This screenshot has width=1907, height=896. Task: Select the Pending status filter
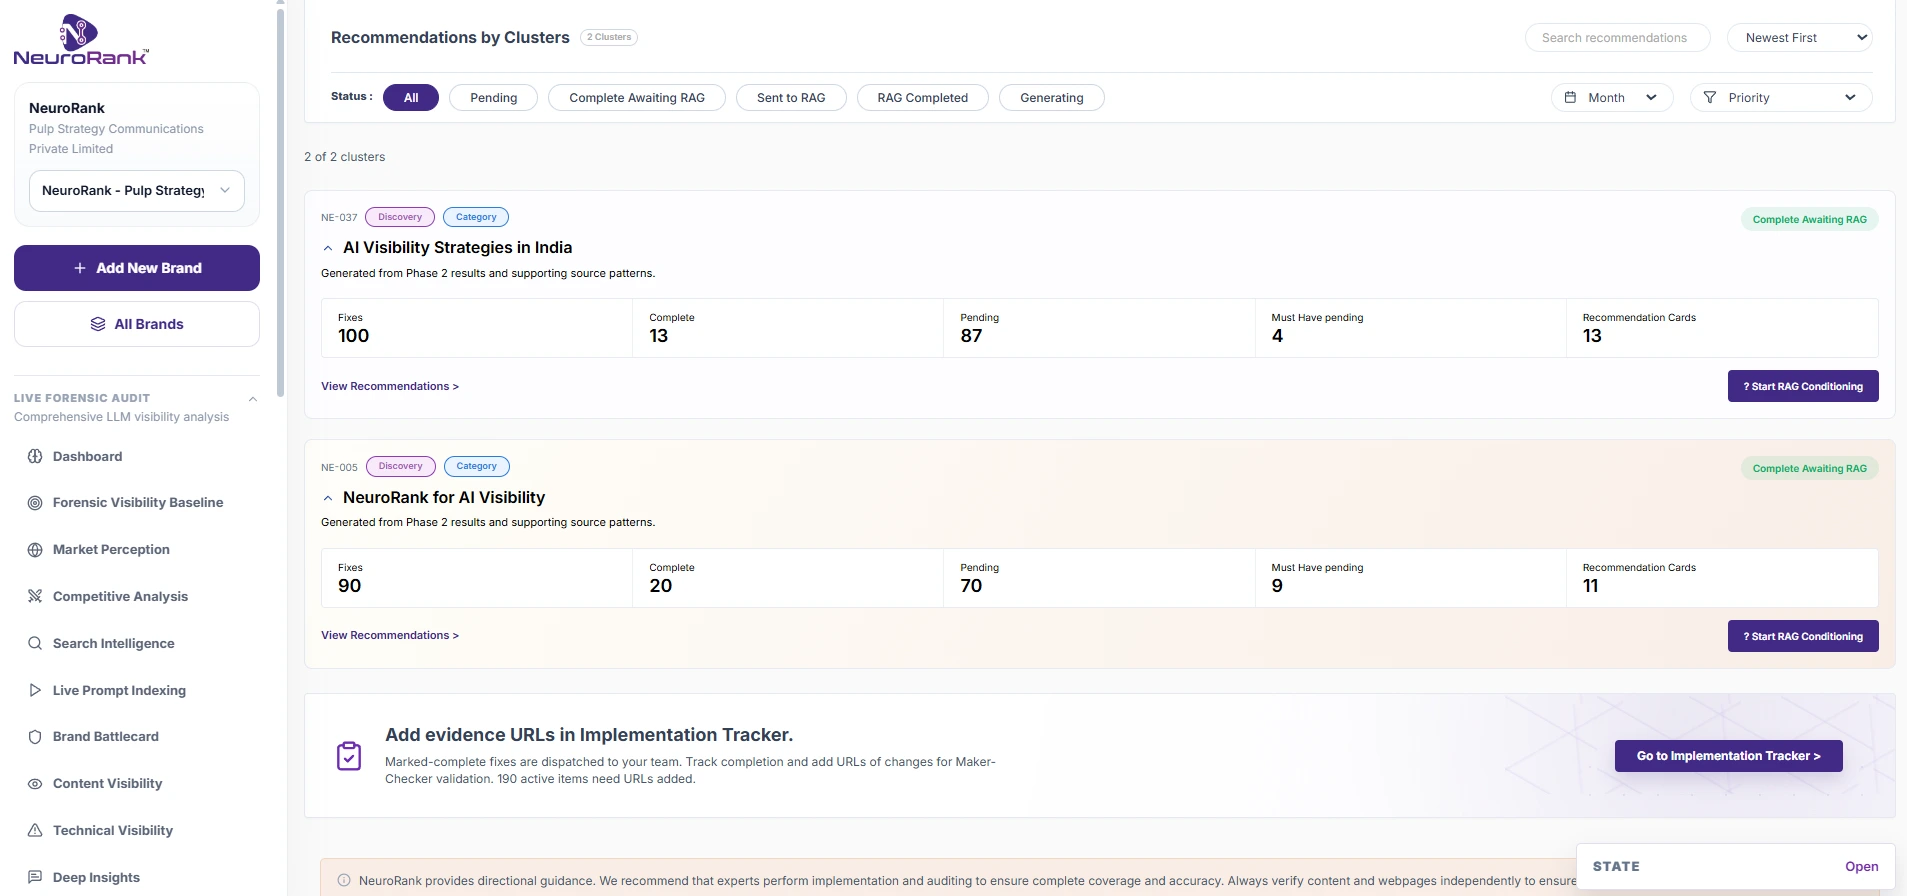(494, 97)
